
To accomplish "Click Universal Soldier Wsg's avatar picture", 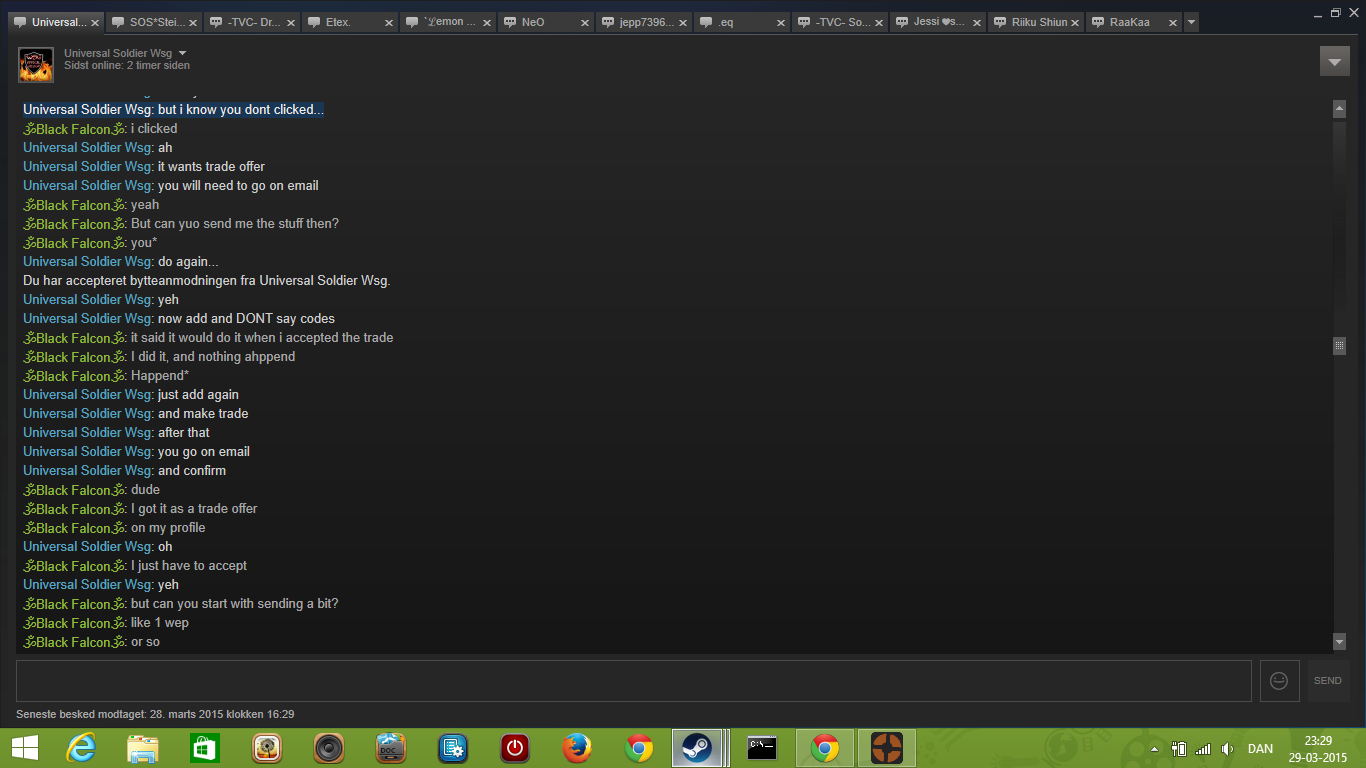I will click(x=36, y=65).
